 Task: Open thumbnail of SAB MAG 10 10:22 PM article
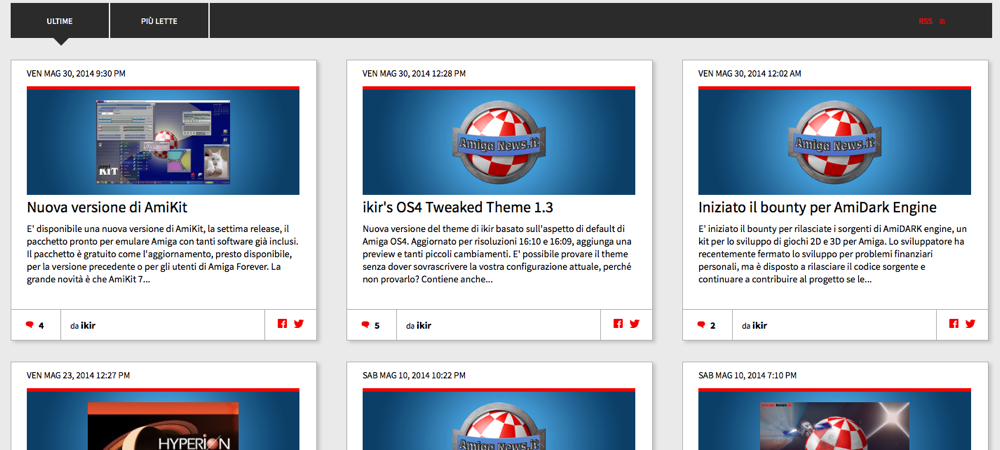tap(499, 419)
